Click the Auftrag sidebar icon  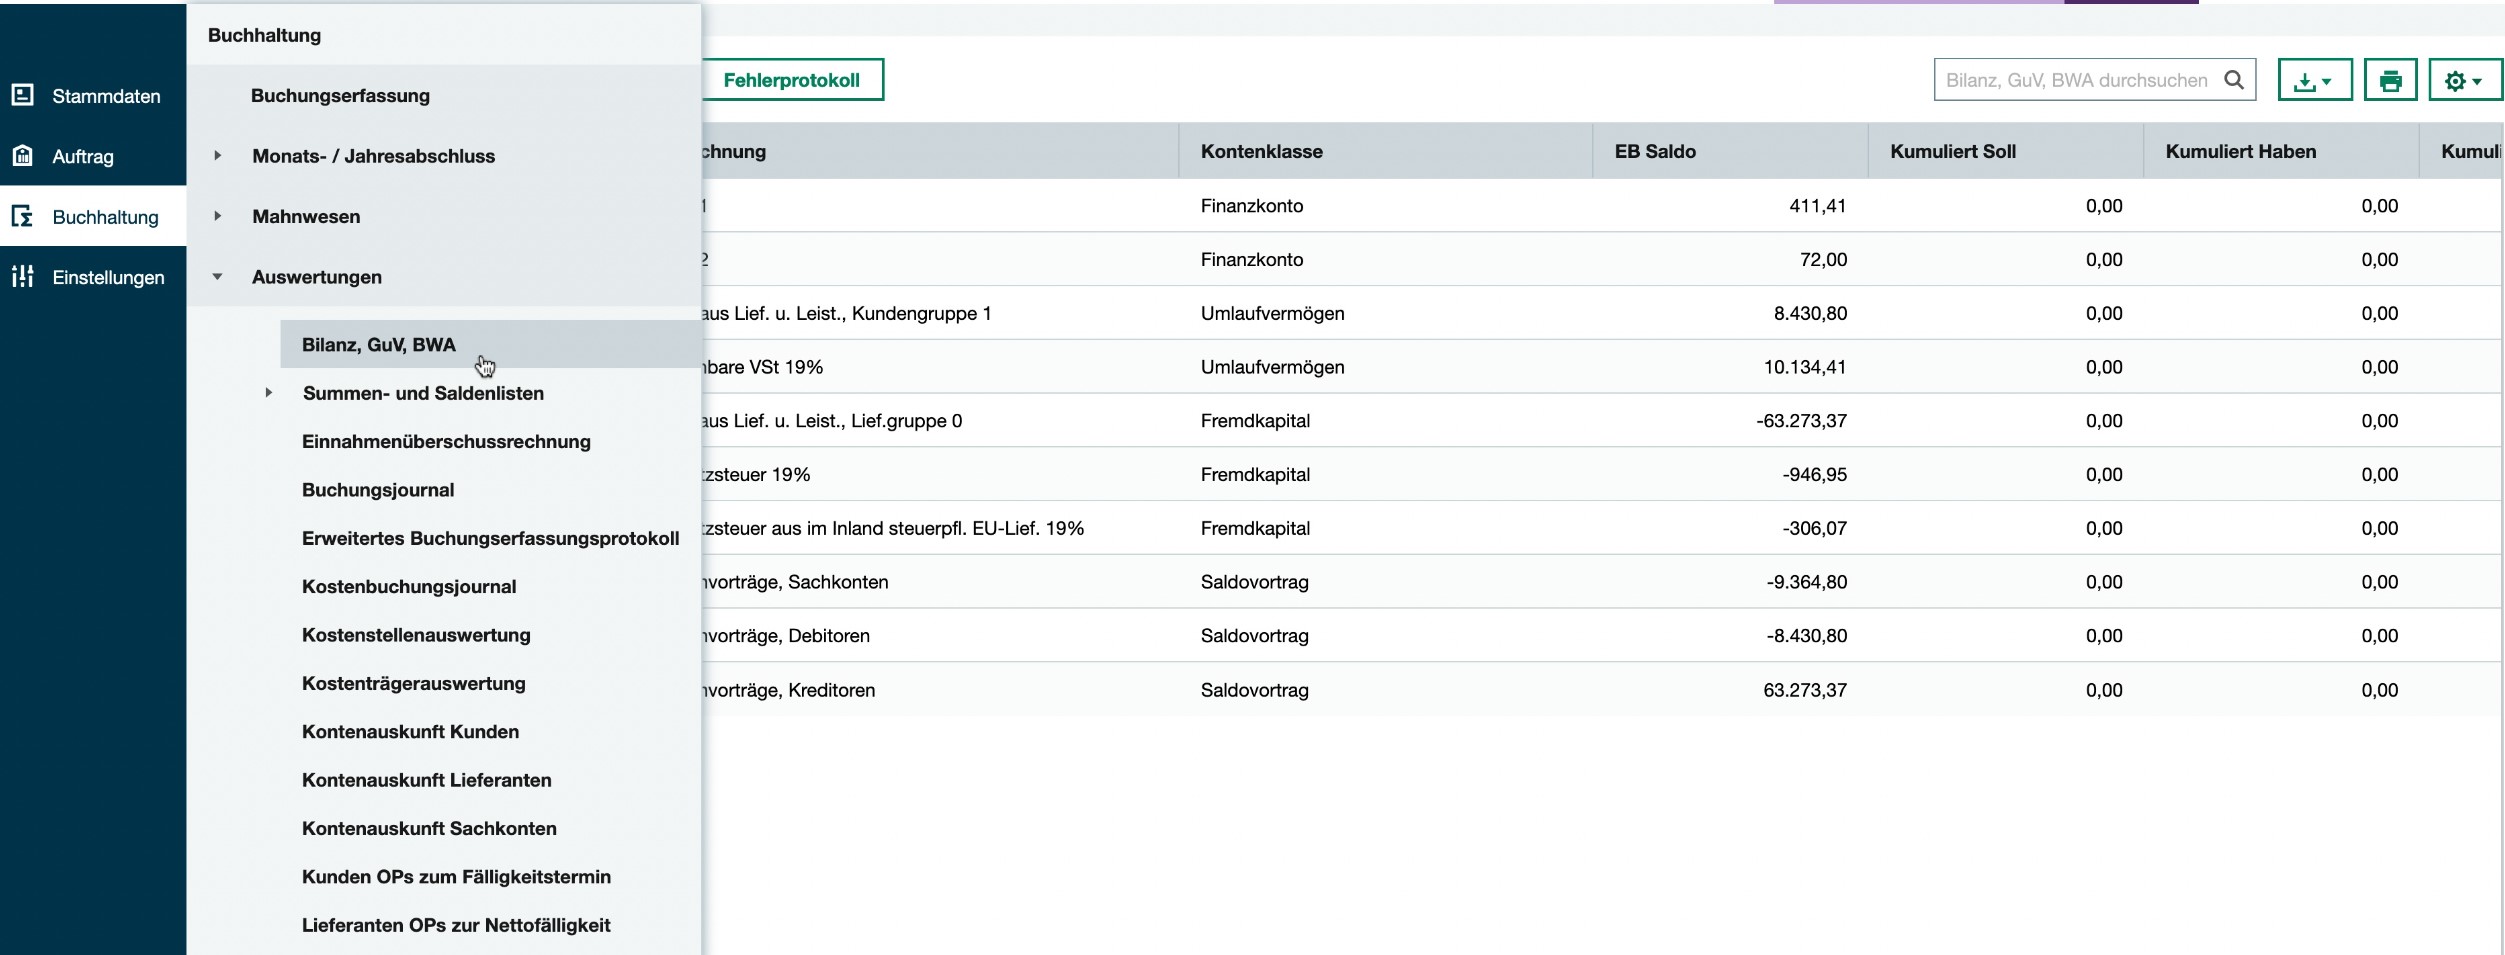(x=22, y=156)
